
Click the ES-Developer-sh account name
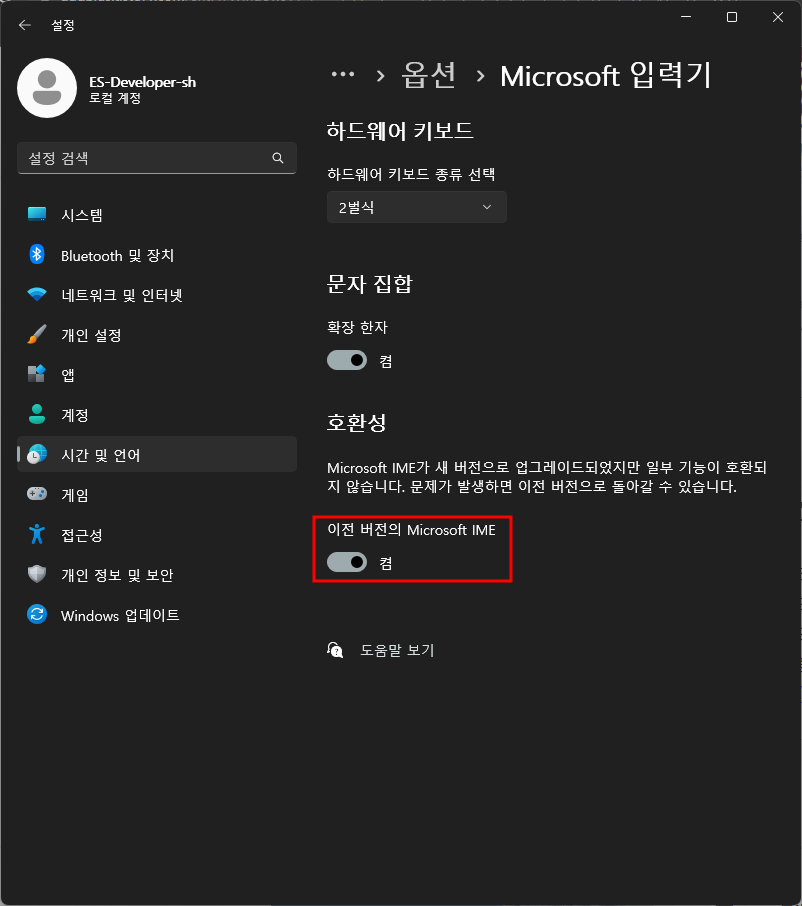pyautogui.click(x=142, y=82)
